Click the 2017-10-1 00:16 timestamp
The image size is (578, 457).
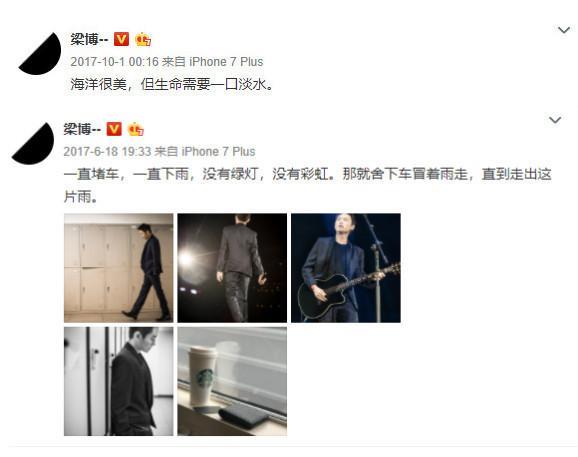114,62
